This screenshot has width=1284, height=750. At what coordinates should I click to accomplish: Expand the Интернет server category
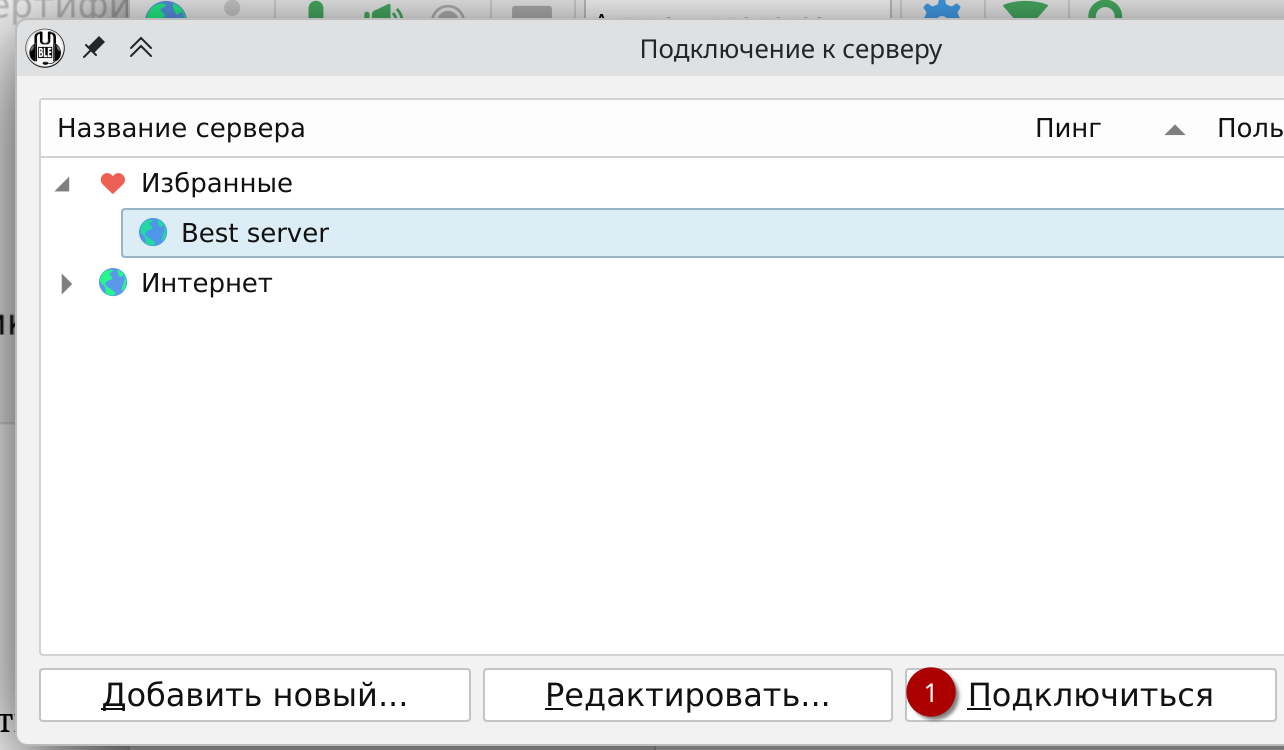point(66,283)
